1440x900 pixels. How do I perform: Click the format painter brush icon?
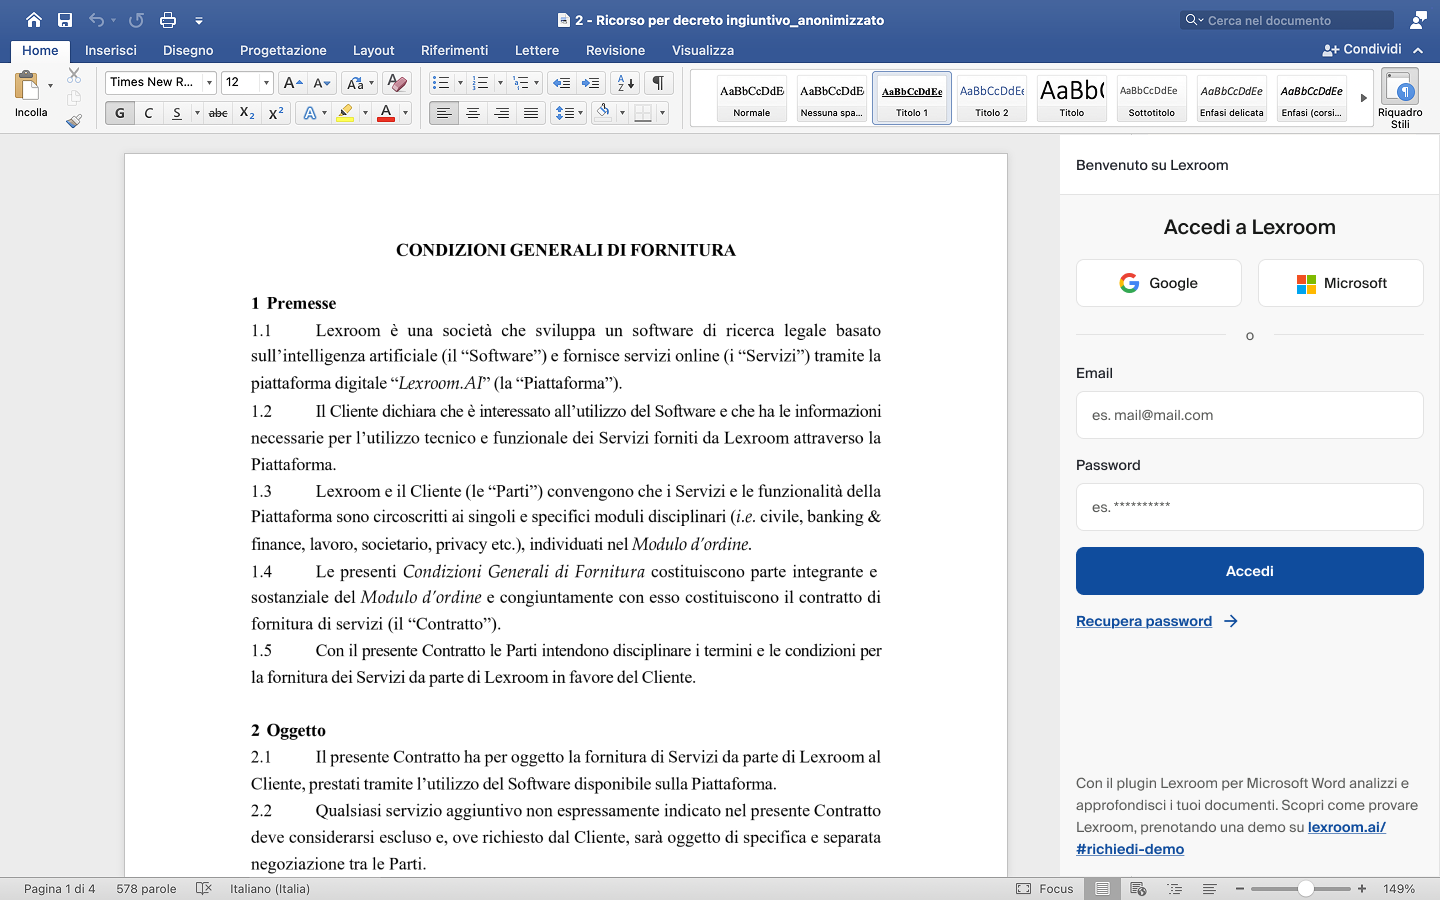click(74, 121)
